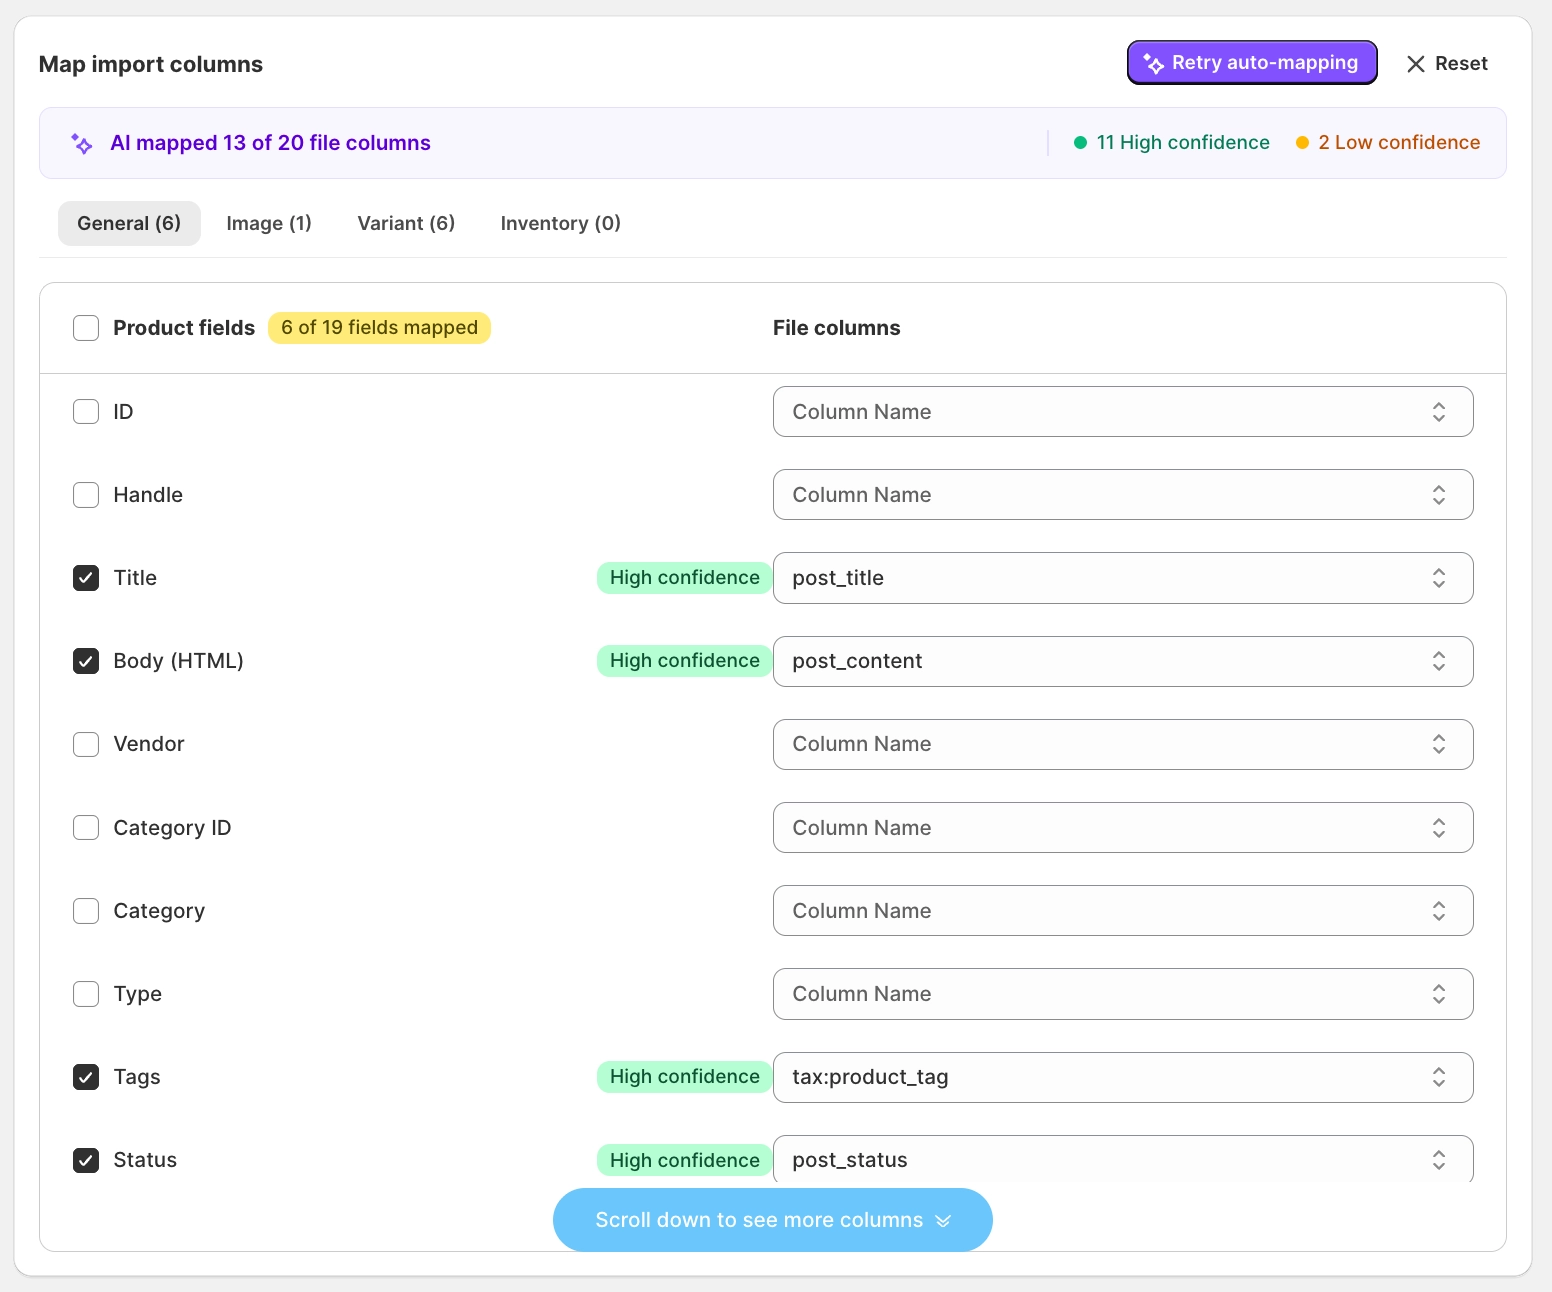The width and height of the screenshot is (1552, 1292).
Task: Click the High confidence badge for Title
Action: (x=685, y=578)
